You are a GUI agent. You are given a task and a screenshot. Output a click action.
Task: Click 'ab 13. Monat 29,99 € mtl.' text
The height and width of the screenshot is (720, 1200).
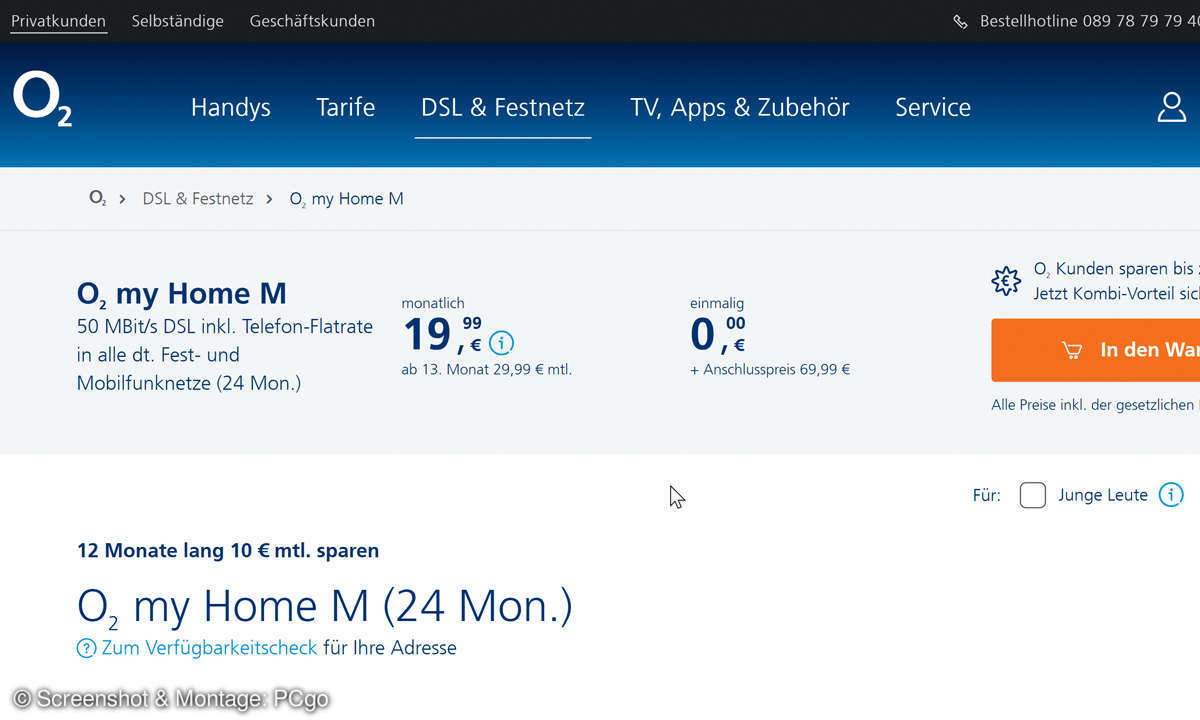coord(487,369)
